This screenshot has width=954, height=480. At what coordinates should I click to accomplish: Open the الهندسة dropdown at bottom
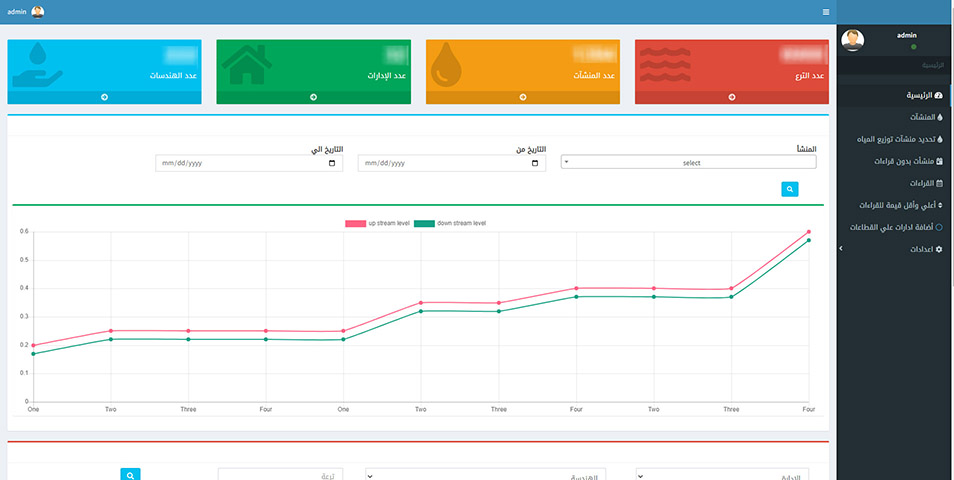coord(485,476)
